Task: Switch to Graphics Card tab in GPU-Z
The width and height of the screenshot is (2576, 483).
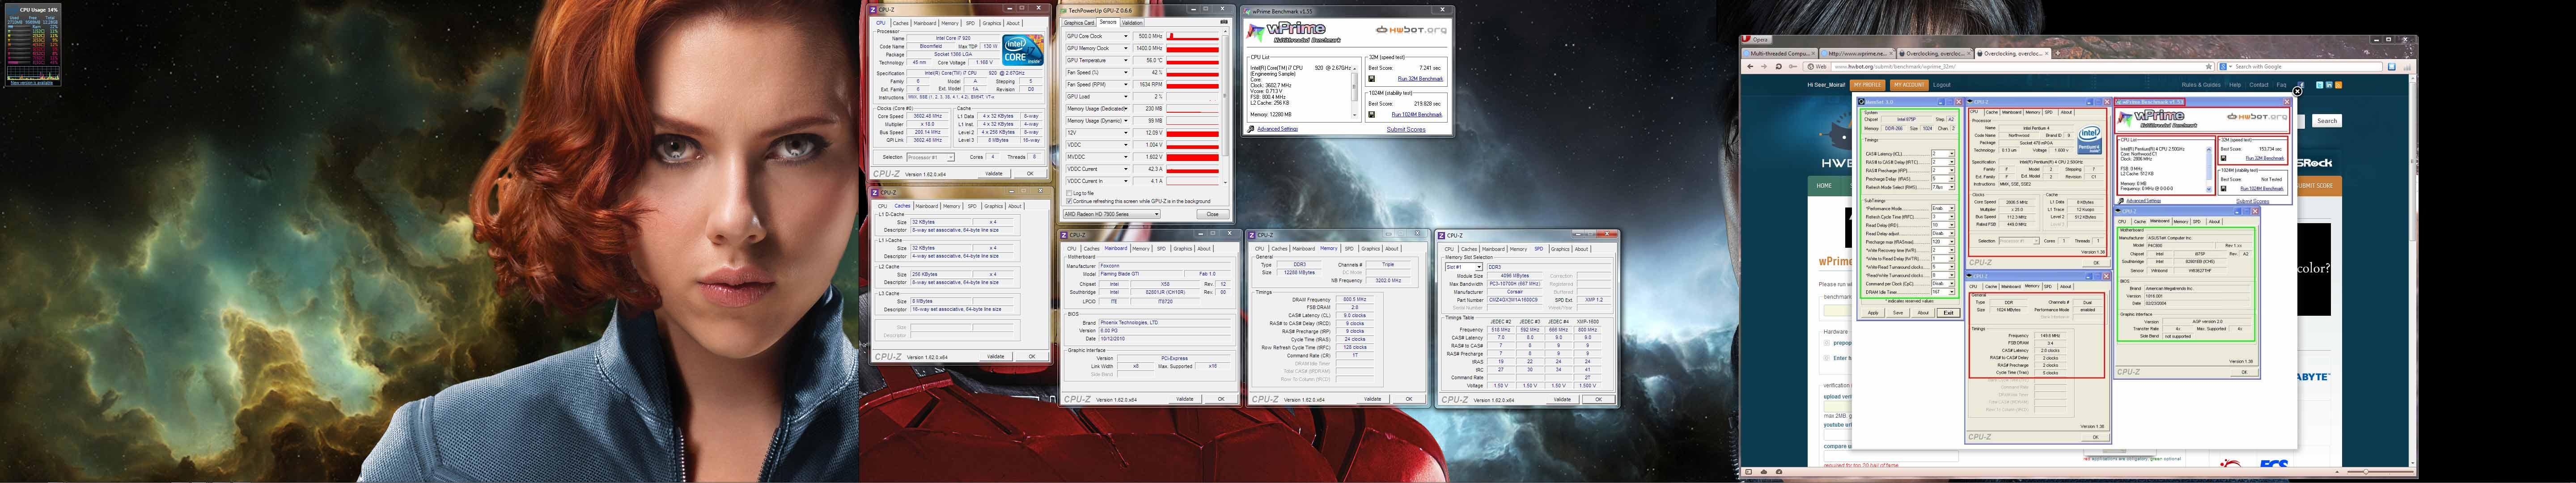Action: 1079,22
